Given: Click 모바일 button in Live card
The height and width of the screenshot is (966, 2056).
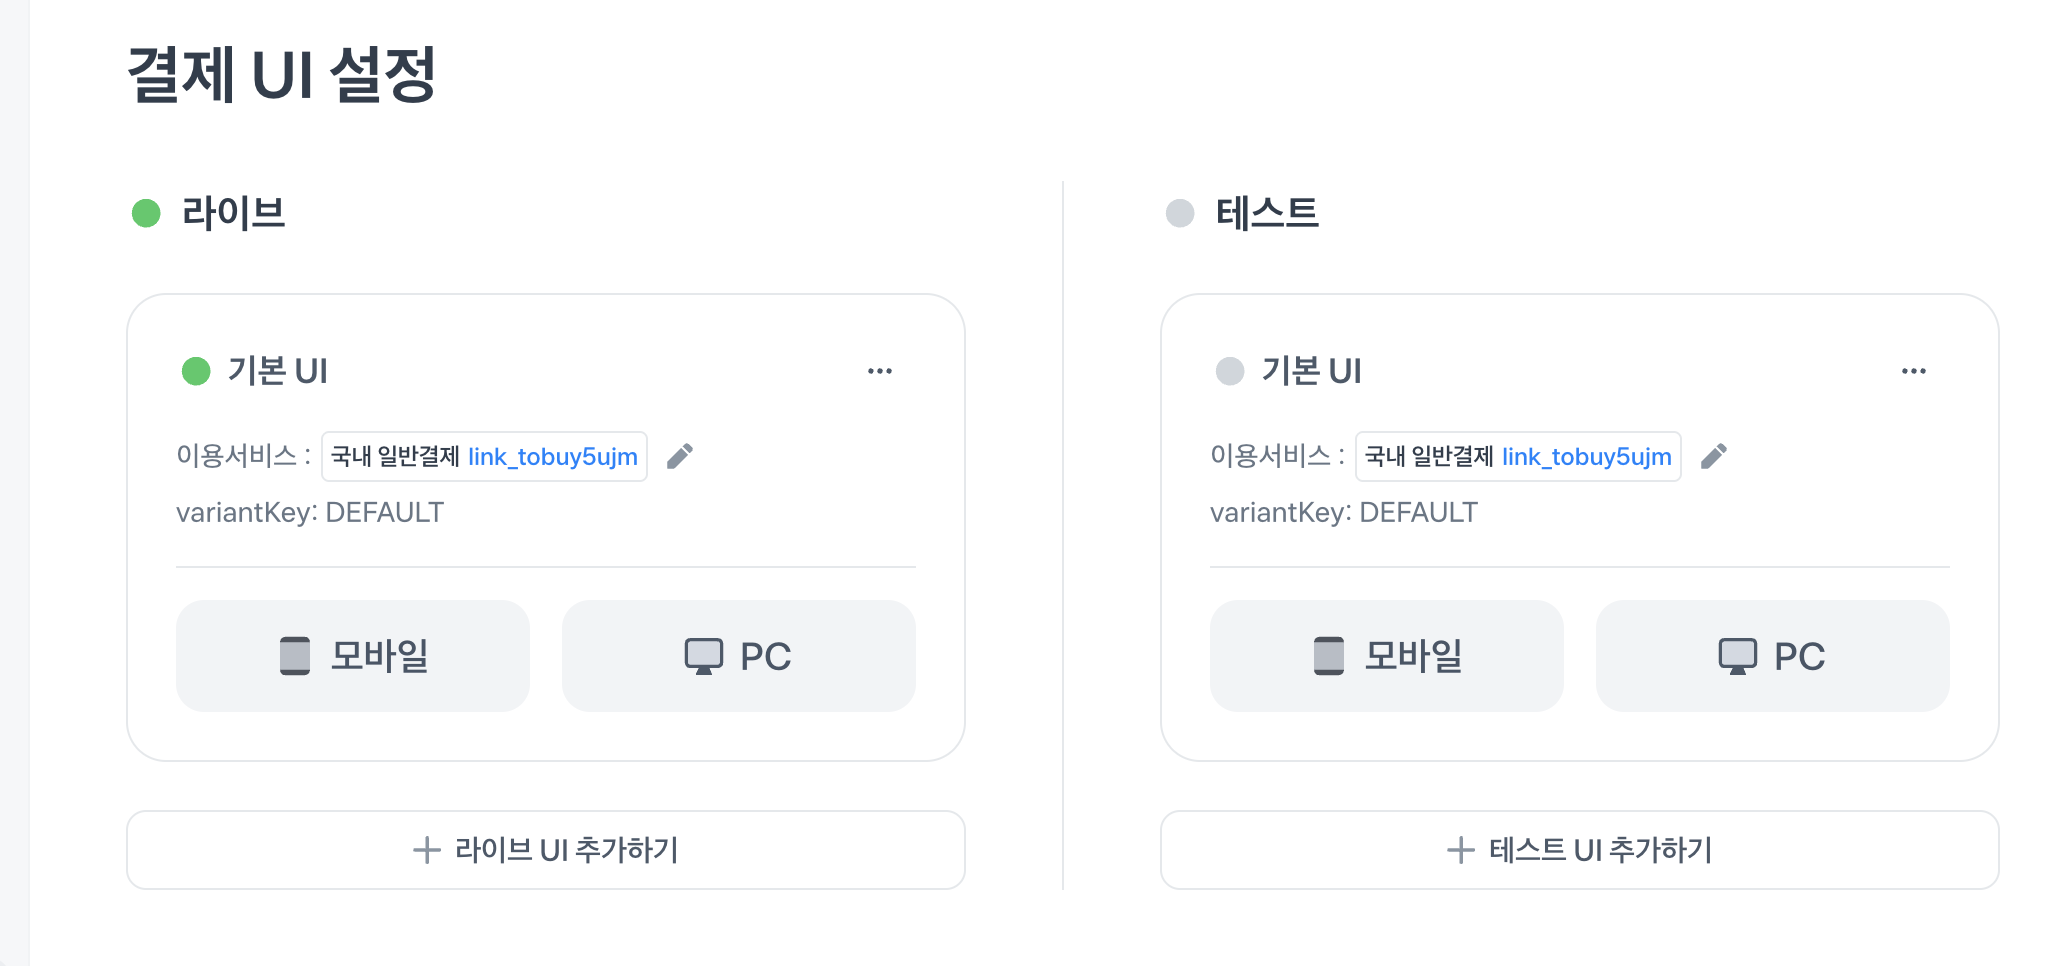Looking at the screenshot, I should (x=353, y=656).
